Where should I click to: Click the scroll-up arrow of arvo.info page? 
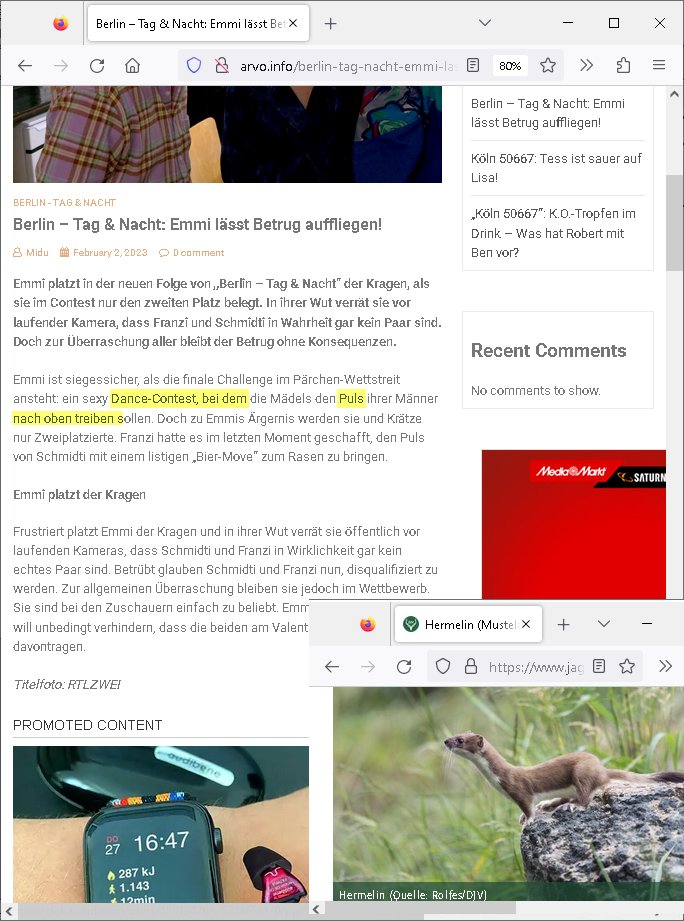(674, 94)
